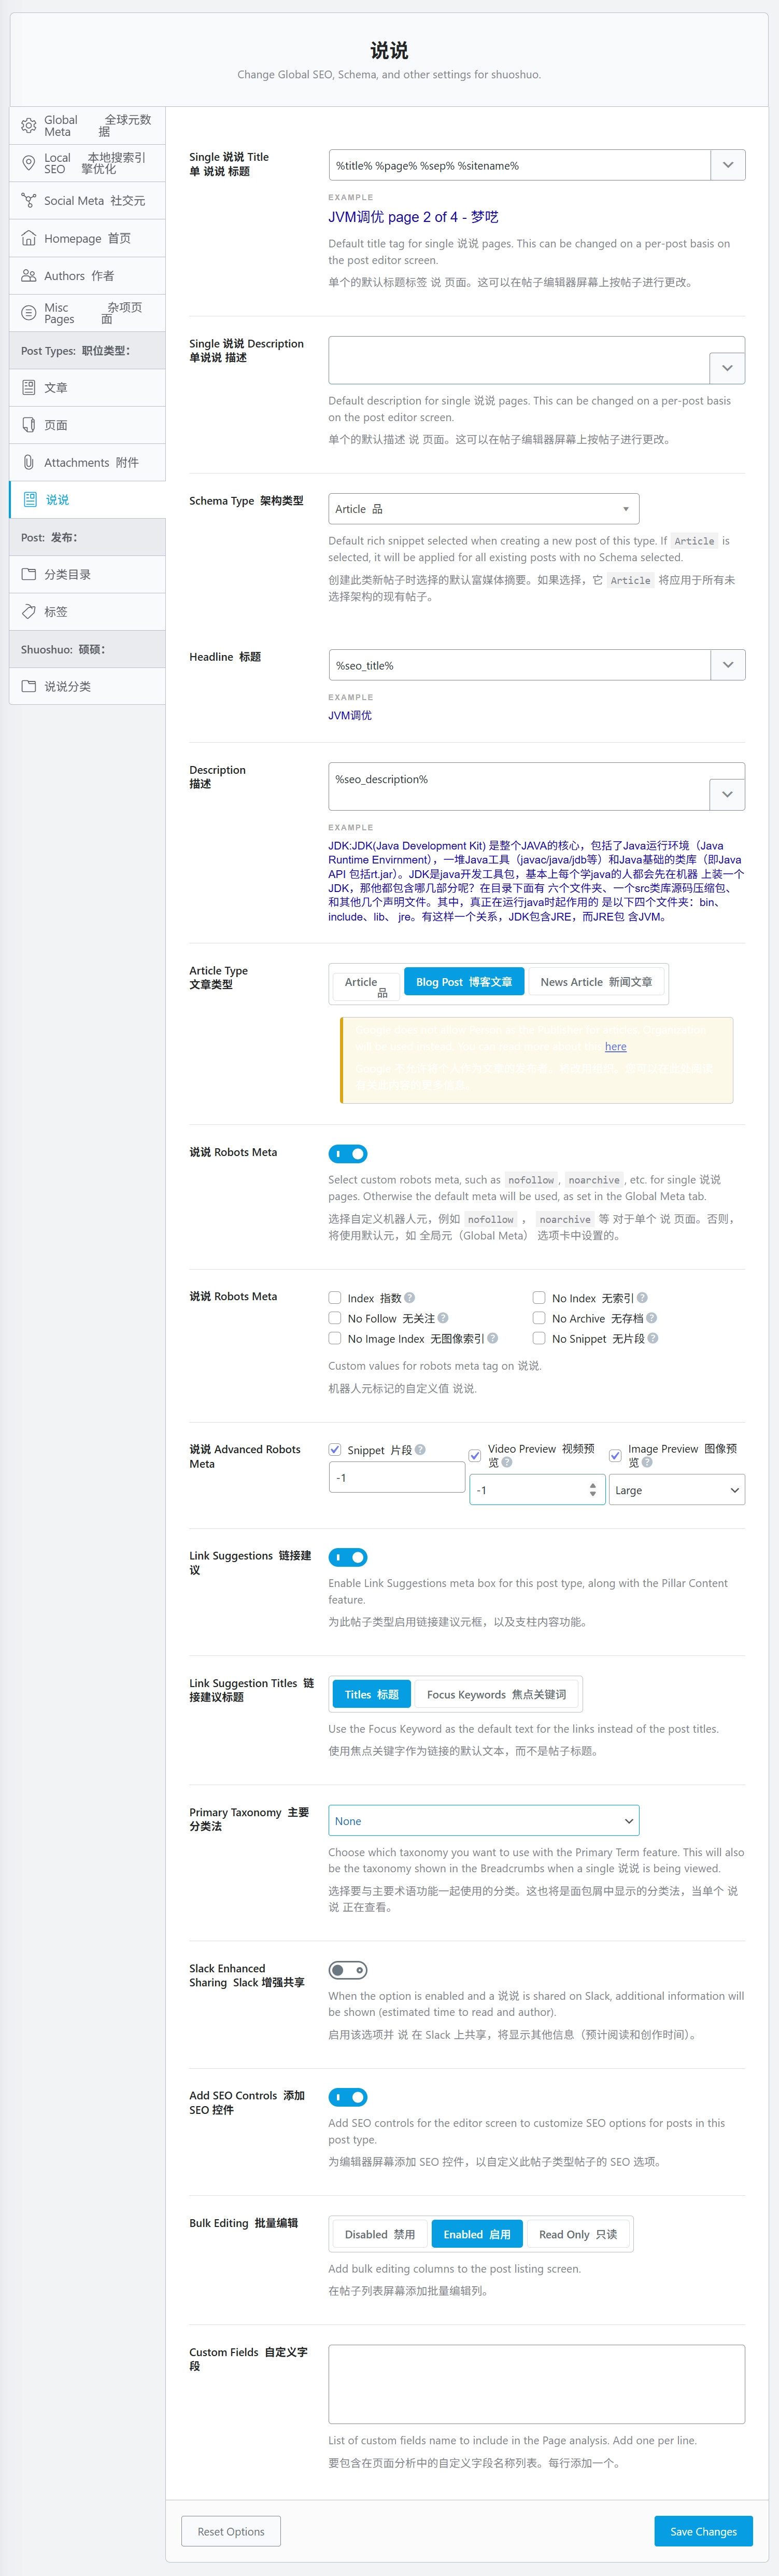Image resolution: width=779 pixels, height=2576 pixels.
Task: Check the No Follow checkbox
Action: pos(335,1318)
